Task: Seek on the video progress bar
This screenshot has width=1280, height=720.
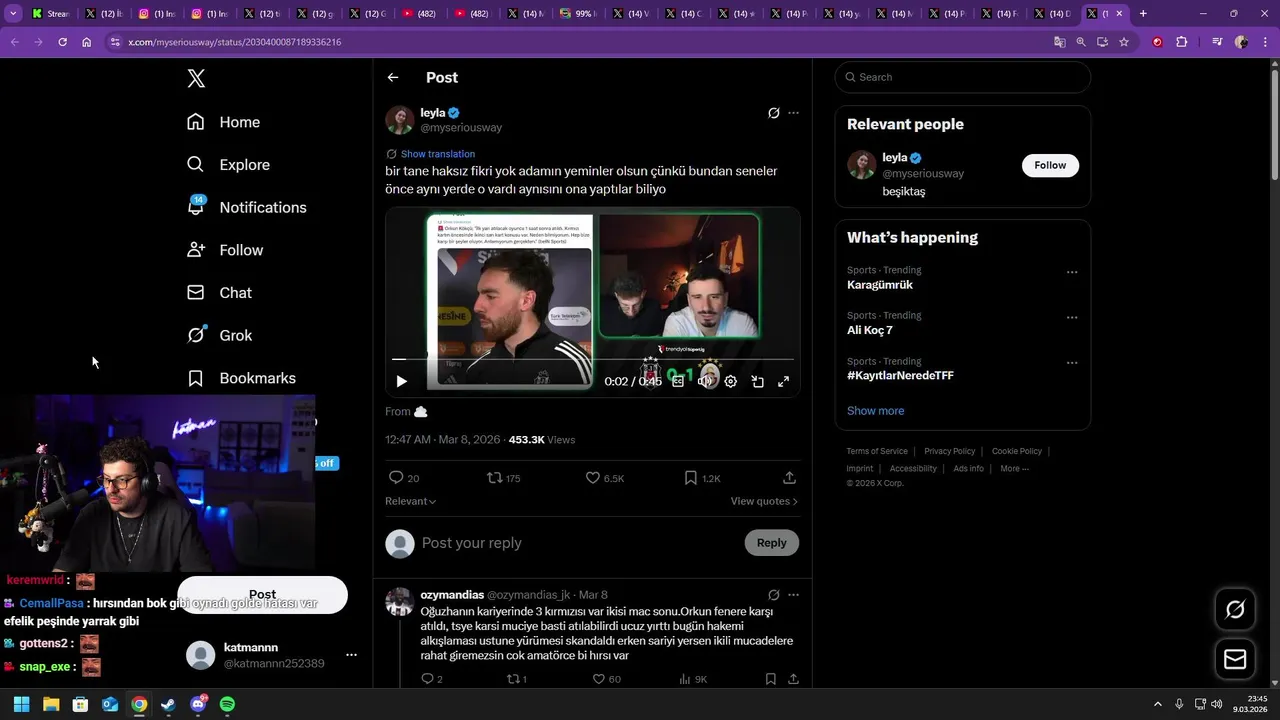Action: 592,358
